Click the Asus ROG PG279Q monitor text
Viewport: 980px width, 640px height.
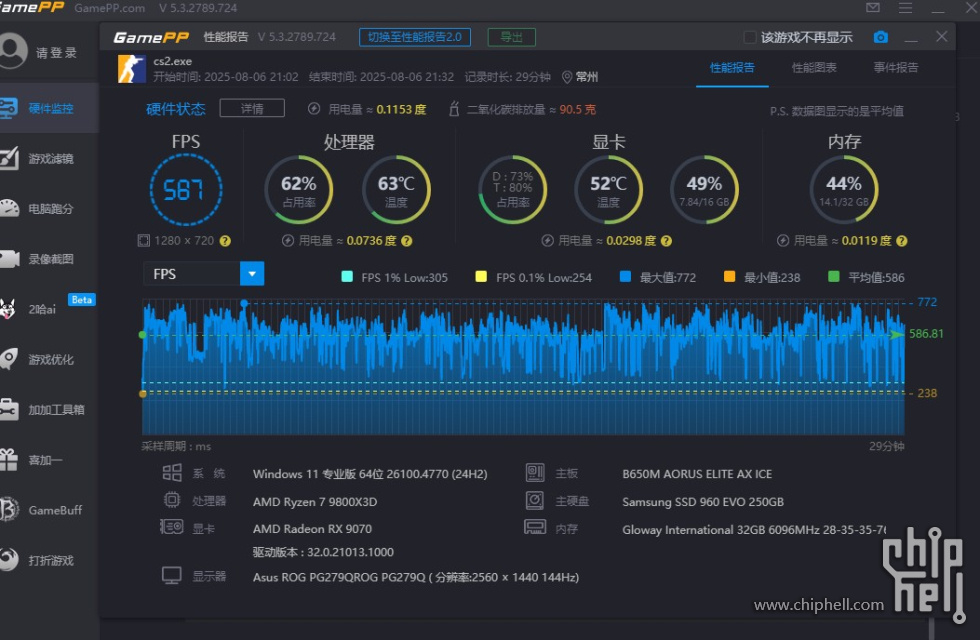(x=416, y=577)
